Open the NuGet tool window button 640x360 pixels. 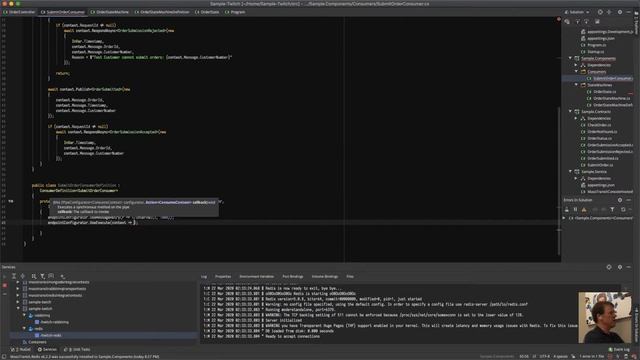(x=21, y=349)
